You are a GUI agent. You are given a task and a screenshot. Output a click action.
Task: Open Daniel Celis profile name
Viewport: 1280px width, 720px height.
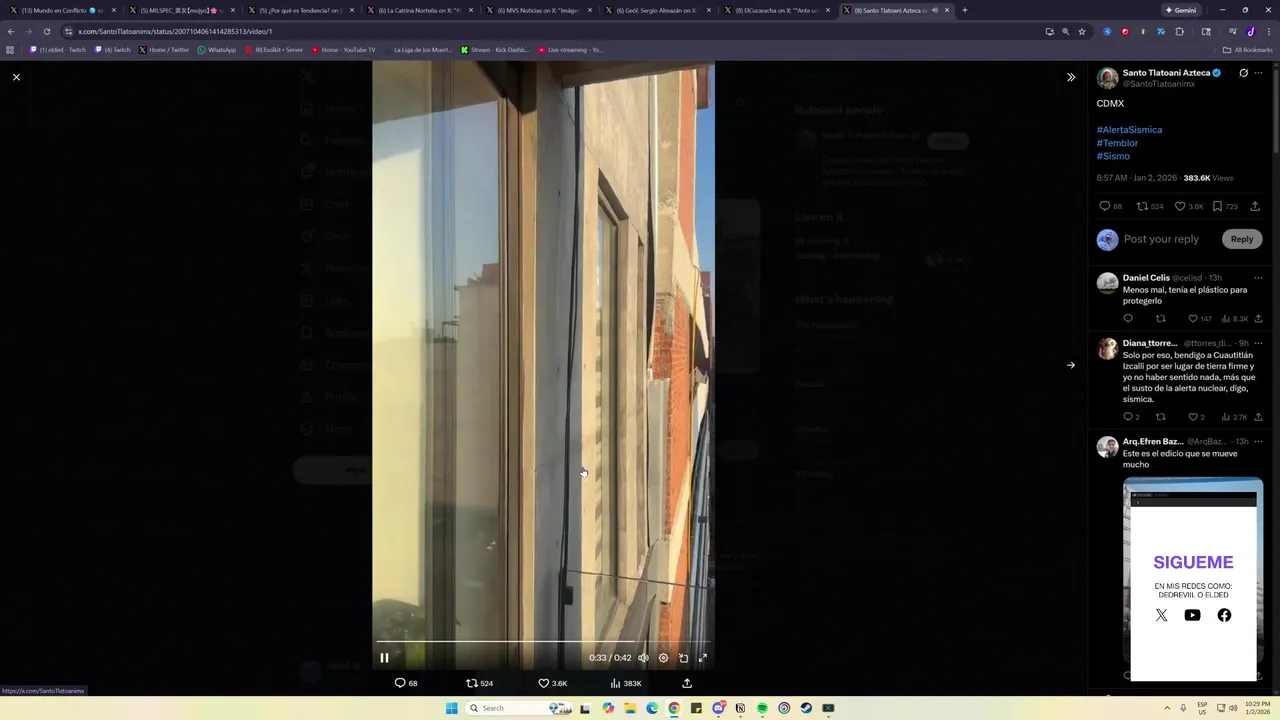[1146, 278]
